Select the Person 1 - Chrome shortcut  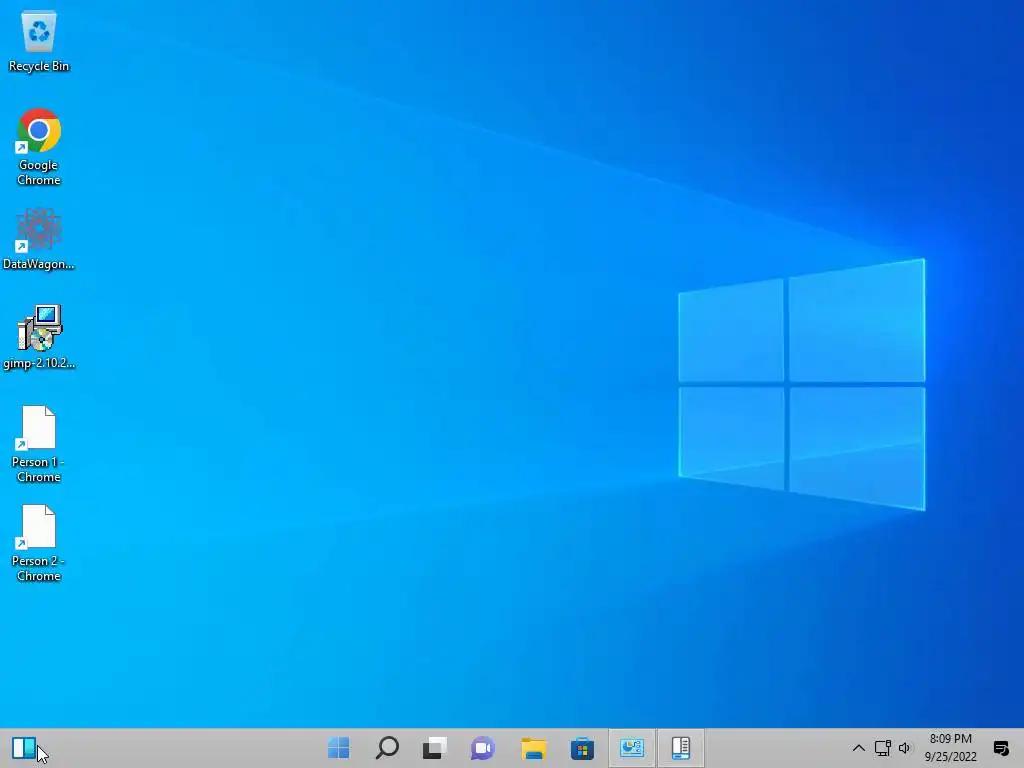39,444
